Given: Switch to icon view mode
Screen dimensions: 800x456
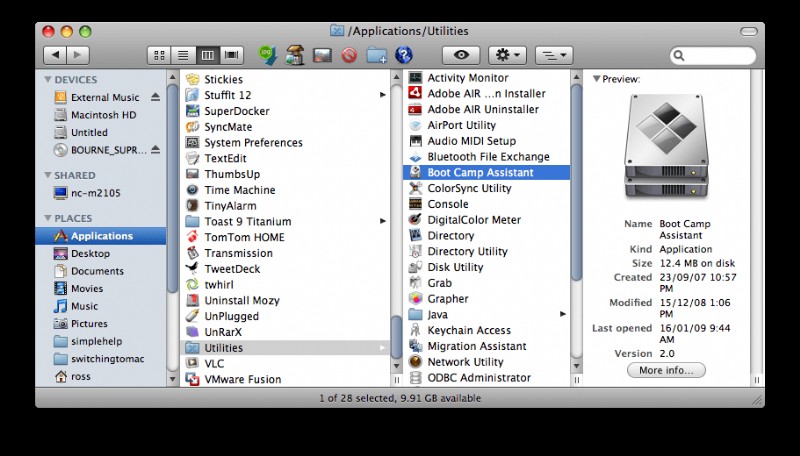Looking at the screenshot, I should click(x=159, y=55).
